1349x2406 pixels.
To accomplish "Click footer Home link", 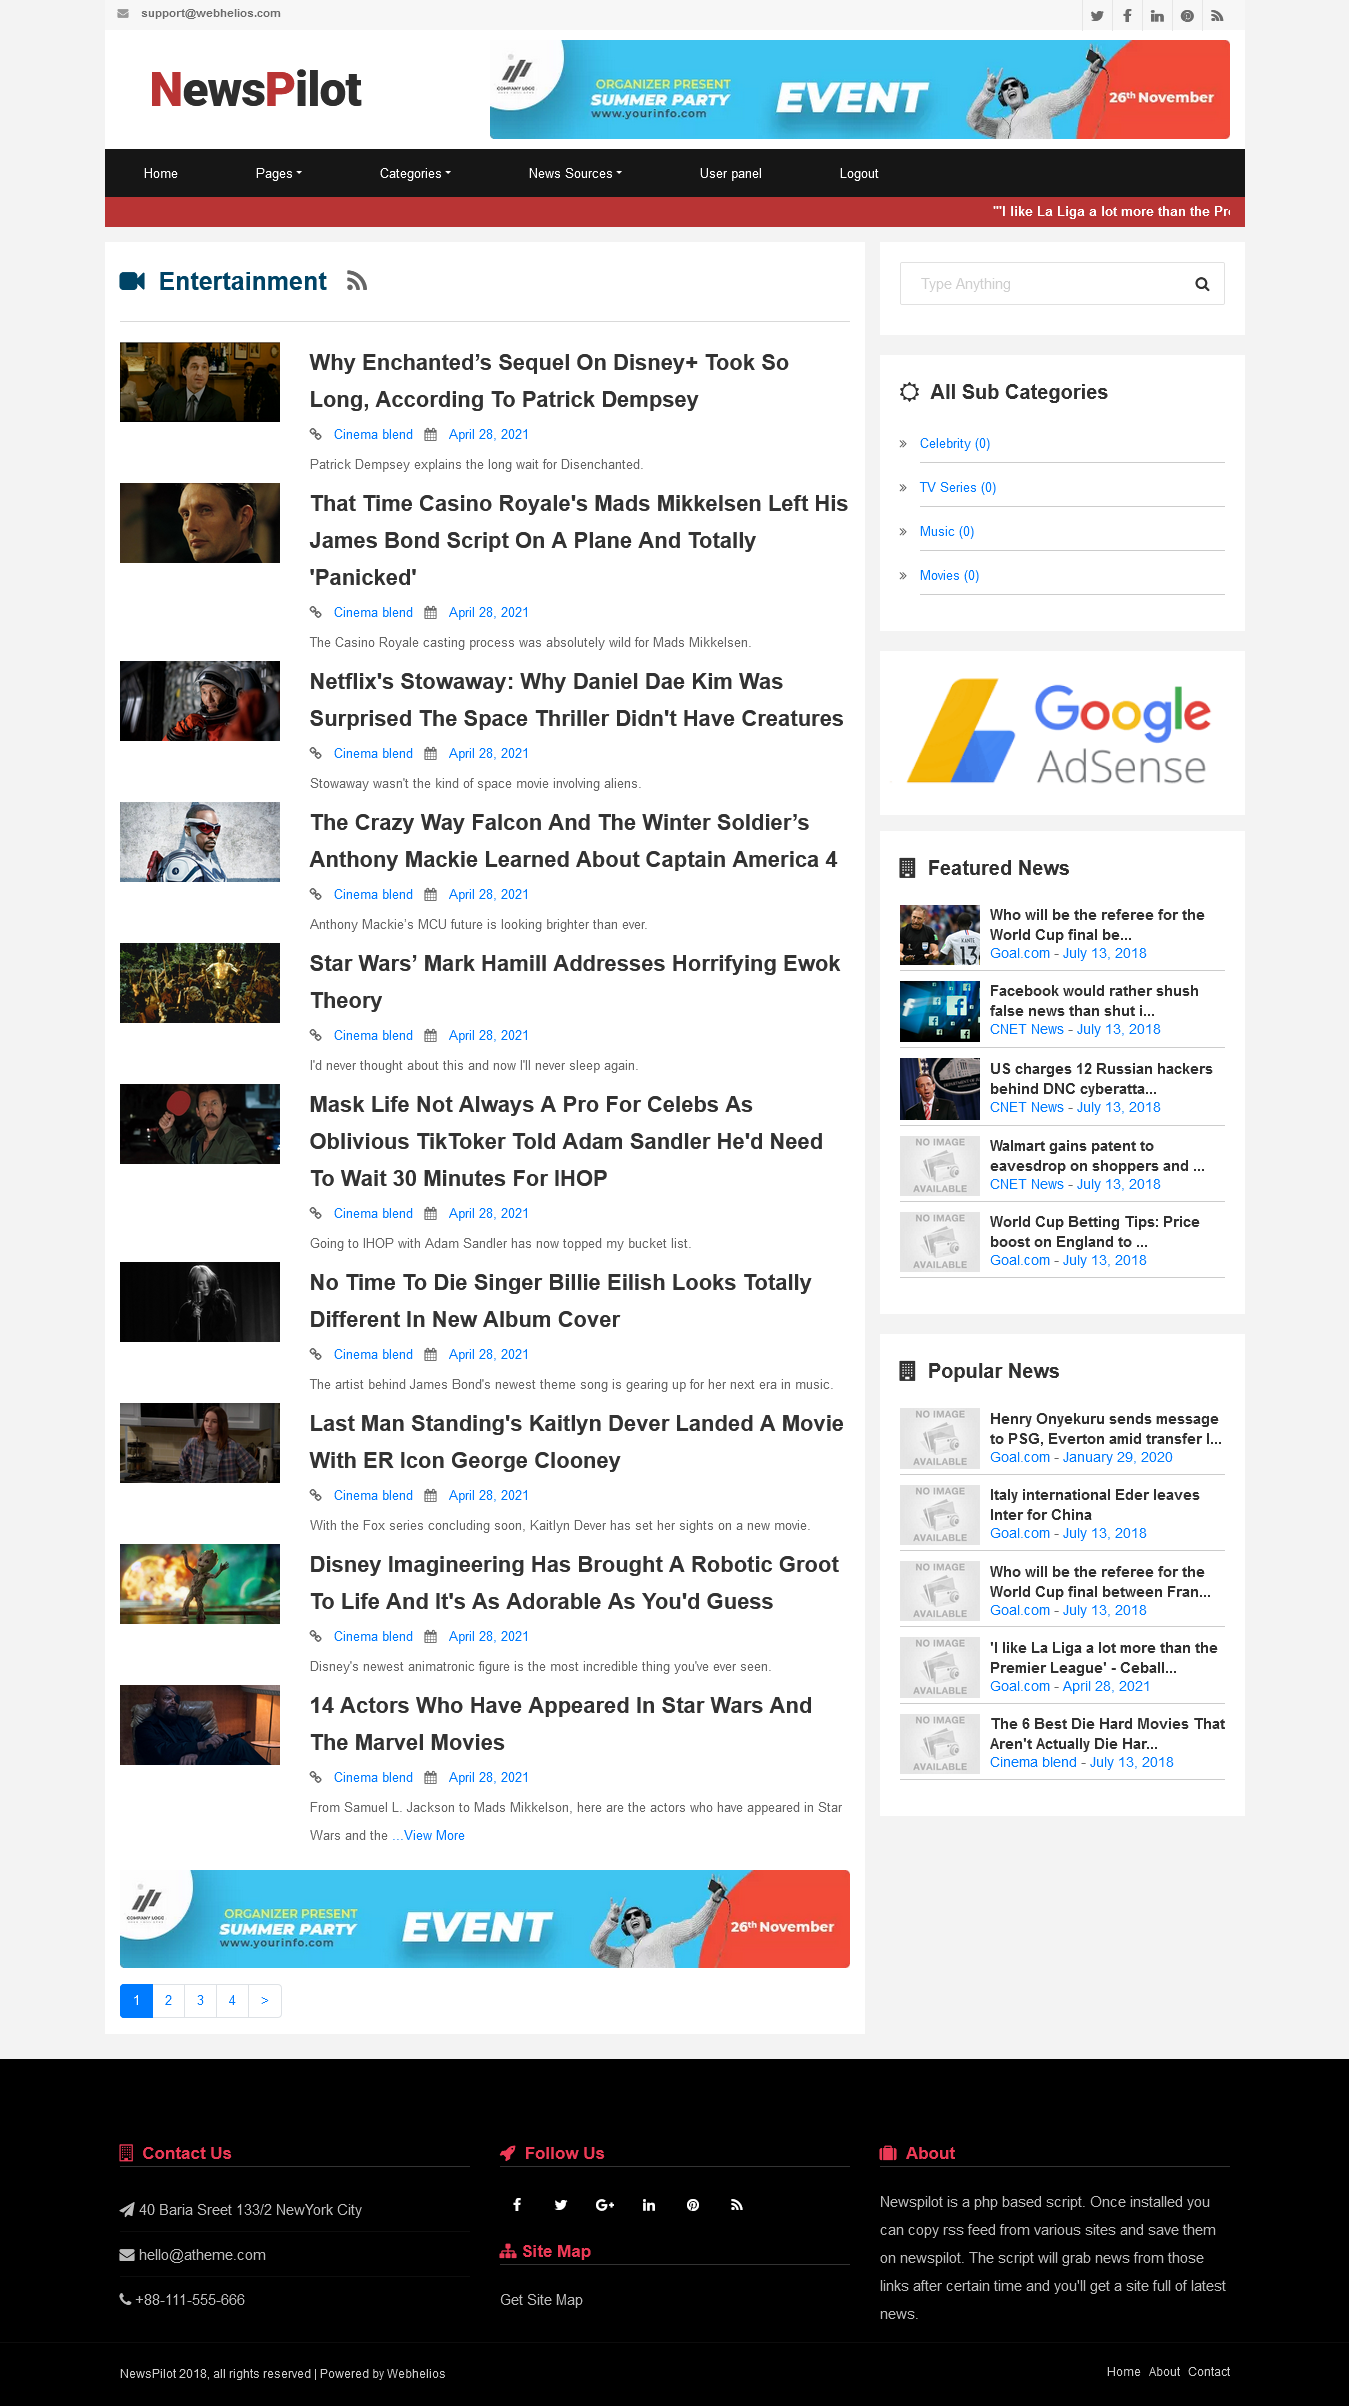I will 1124,2372.
